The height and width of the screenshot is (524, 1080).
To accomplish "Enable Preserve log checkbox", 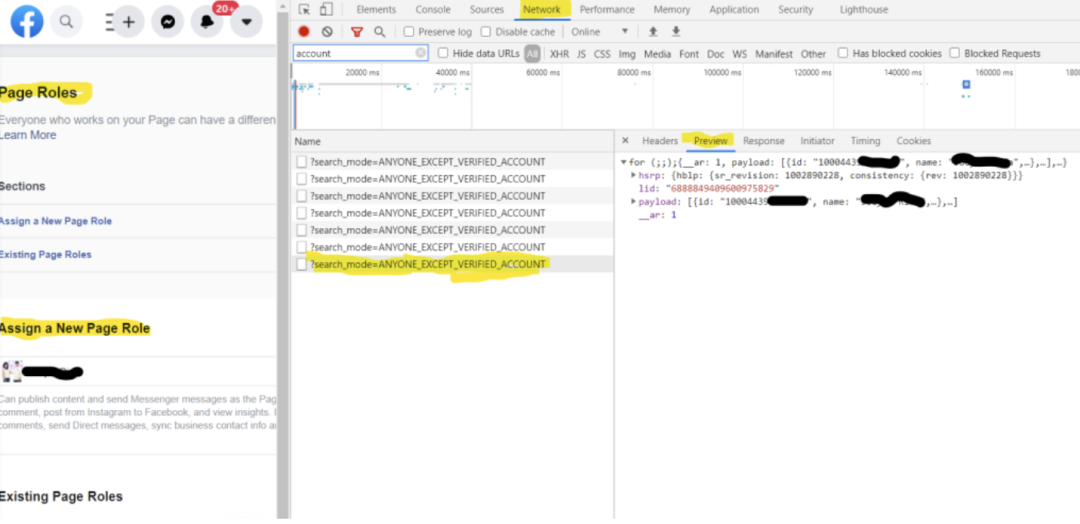I will click(409, 32).
